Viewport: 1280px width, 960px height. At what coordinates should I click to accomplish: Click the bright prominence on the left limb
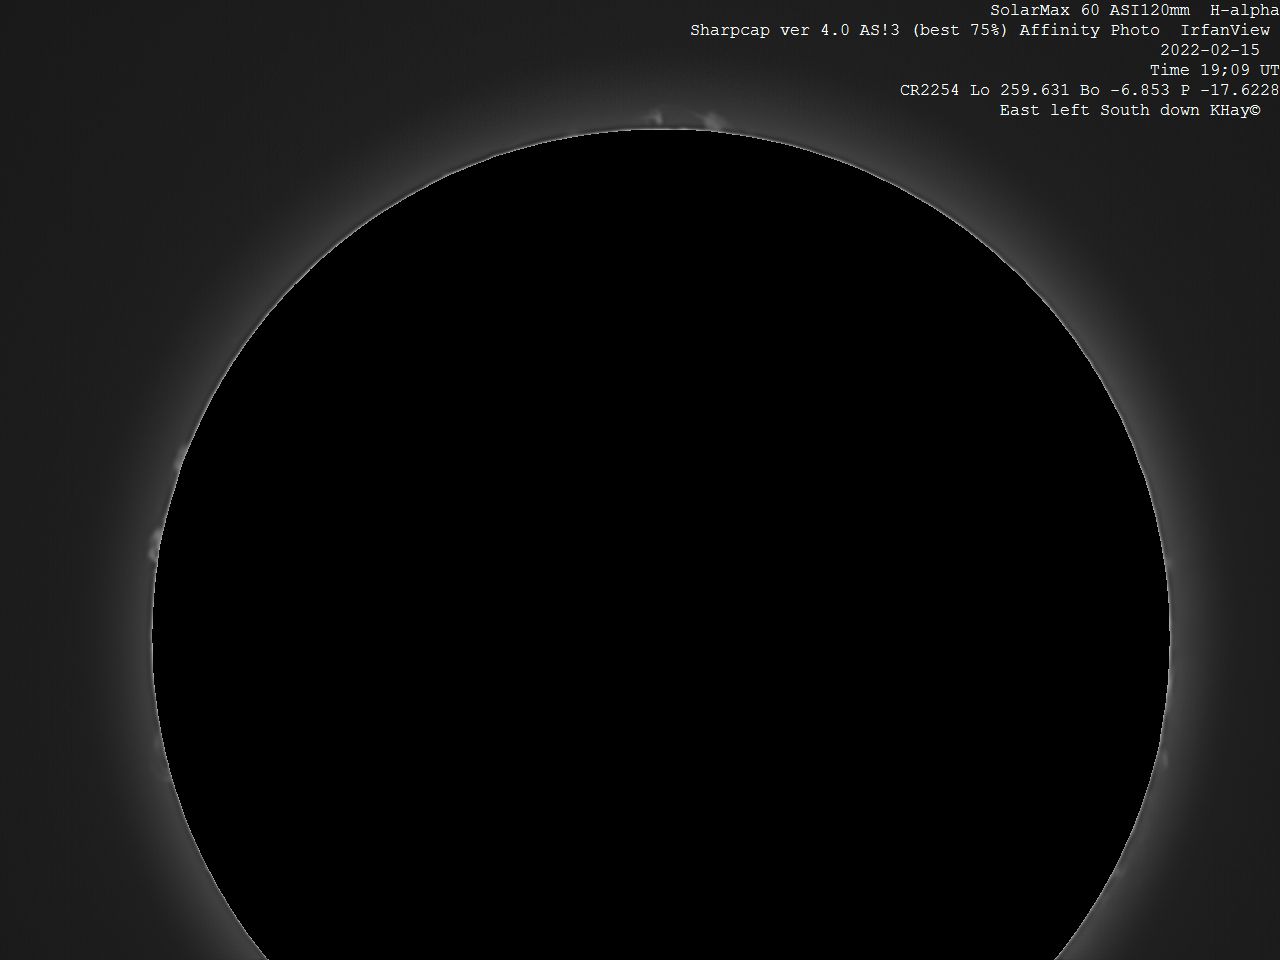pos(155,545)
